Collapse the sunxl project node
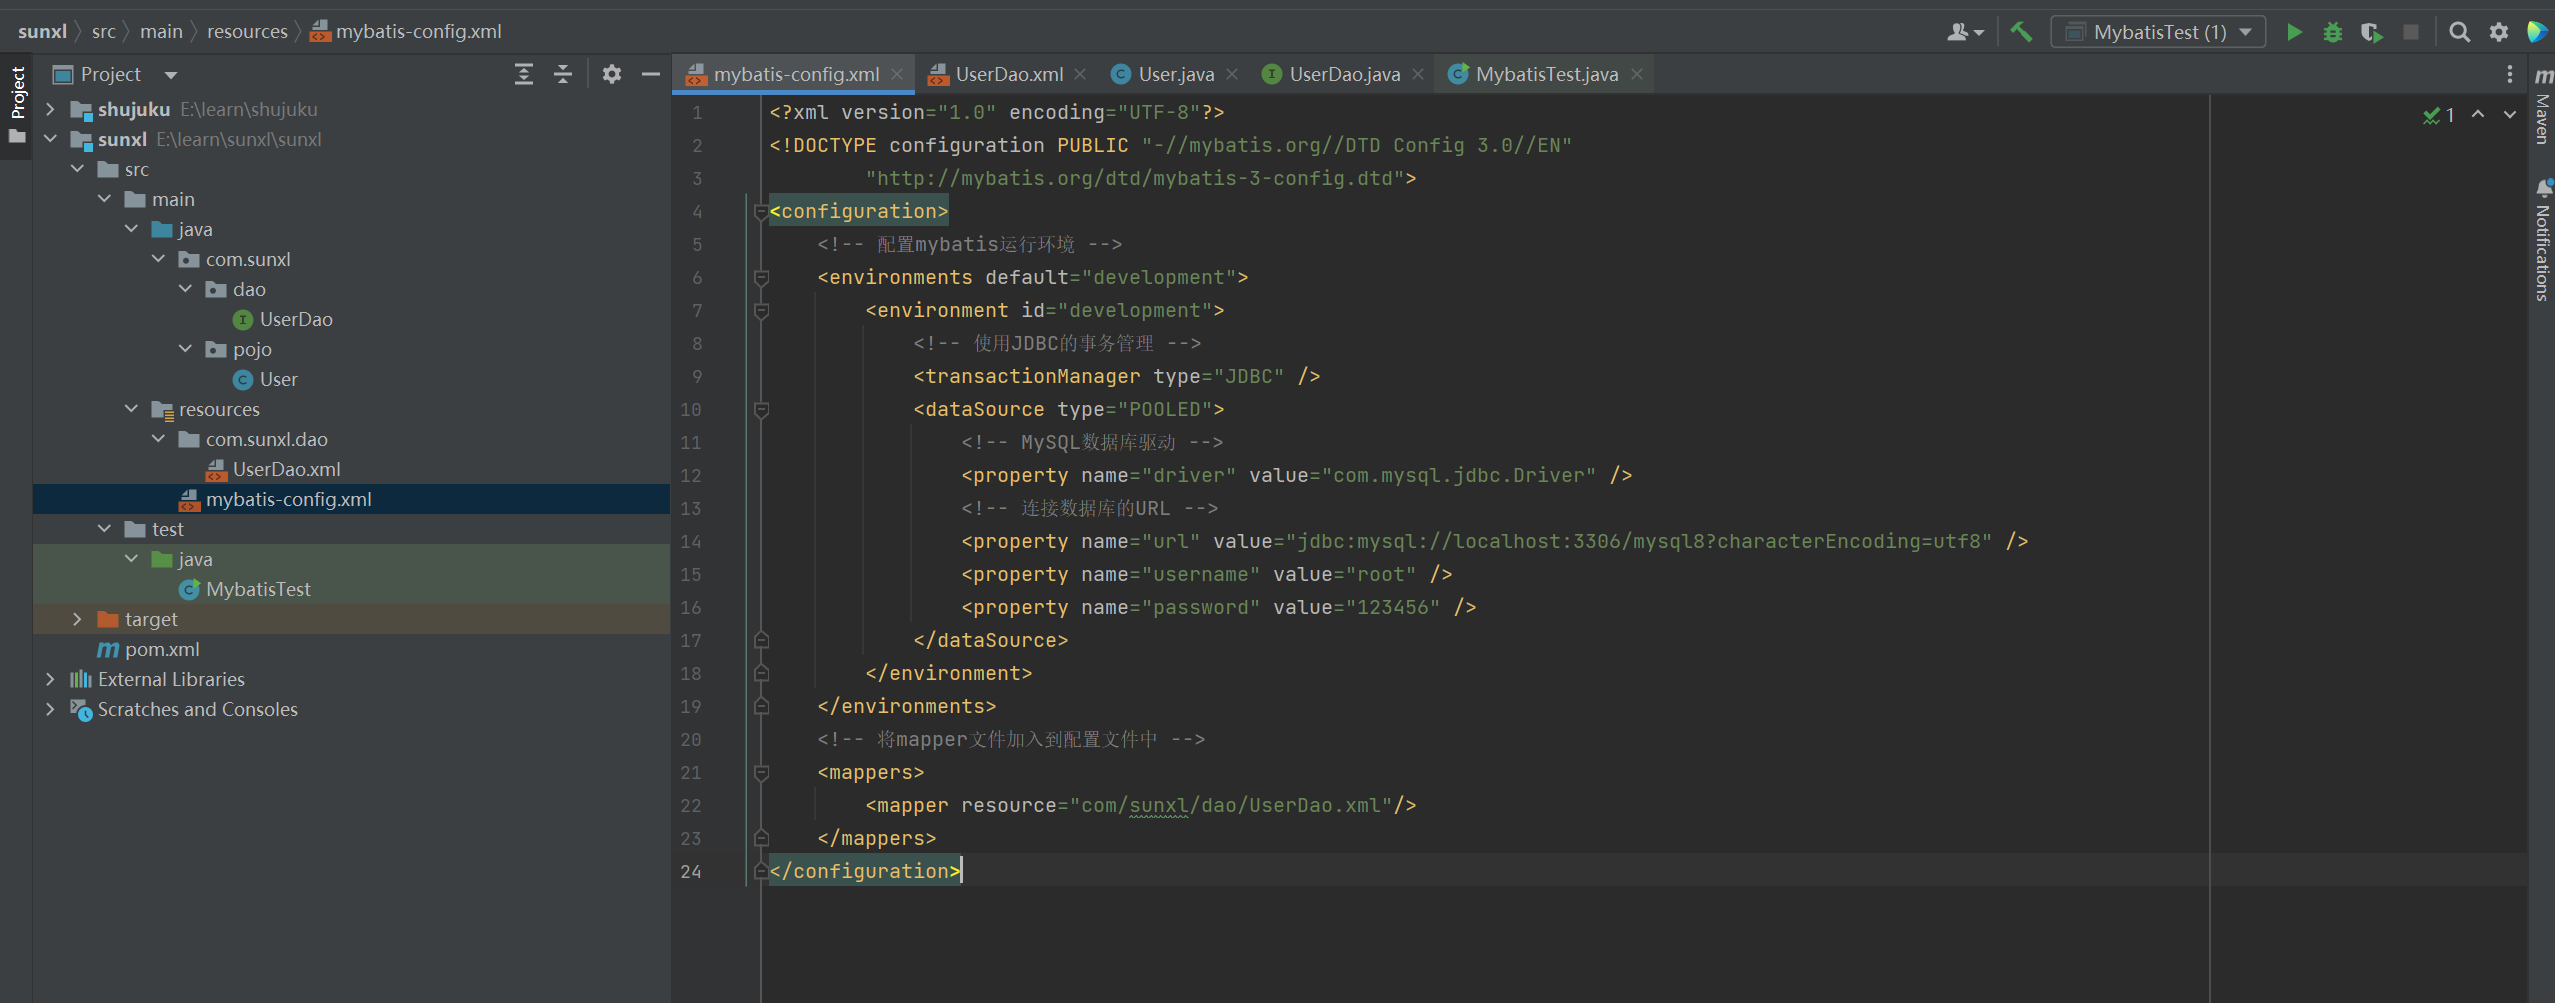The image size is (2555, 1003). tap(50, 139)
